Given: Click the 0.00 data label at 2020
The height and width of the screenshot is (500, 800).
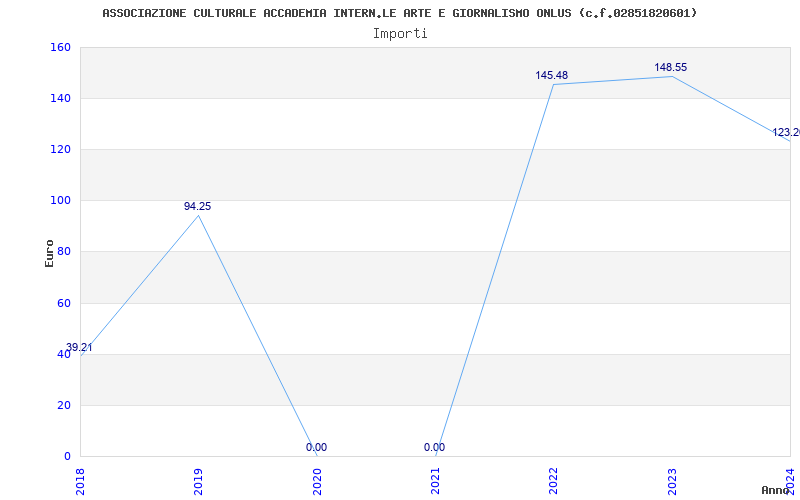Looking at the screenshot, I should pos(316,447).
